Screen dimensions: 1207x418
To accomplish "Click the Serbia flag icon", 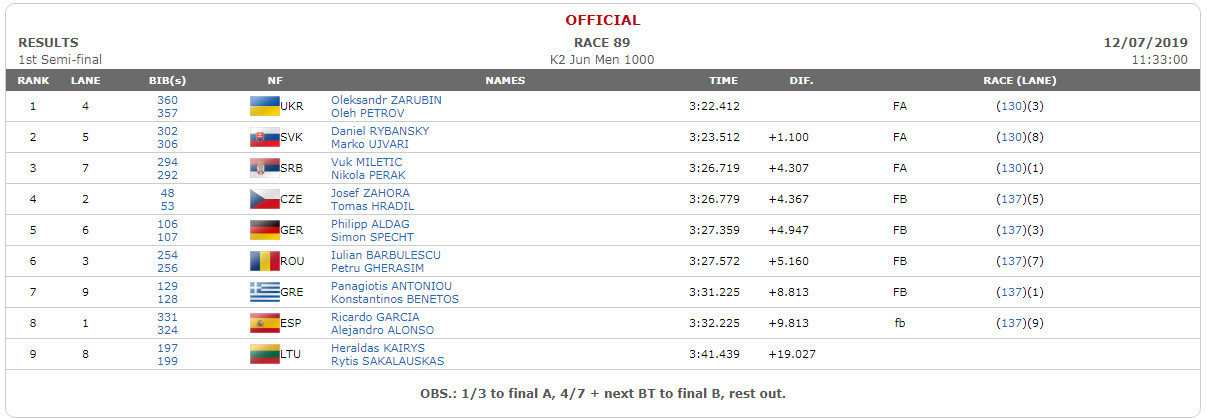I will point(264,169).
